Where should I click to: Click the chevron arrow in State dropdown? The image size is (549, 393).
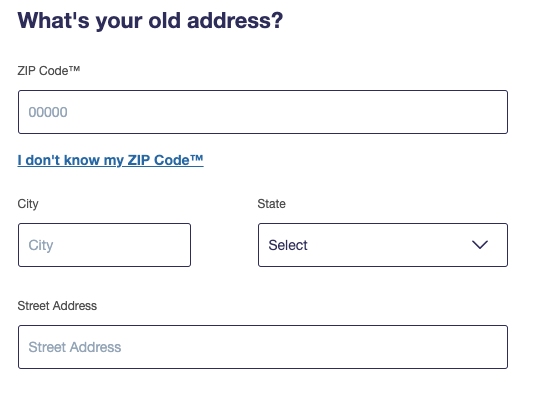(480, 245)
